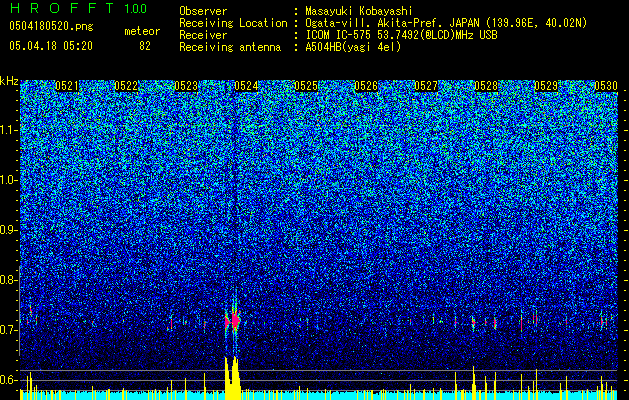Image resolution: width=629 pixels, height=400 pixels.
Task: Click the HROFFT program title
Action: pyautogui.click(x=63, y=8)
